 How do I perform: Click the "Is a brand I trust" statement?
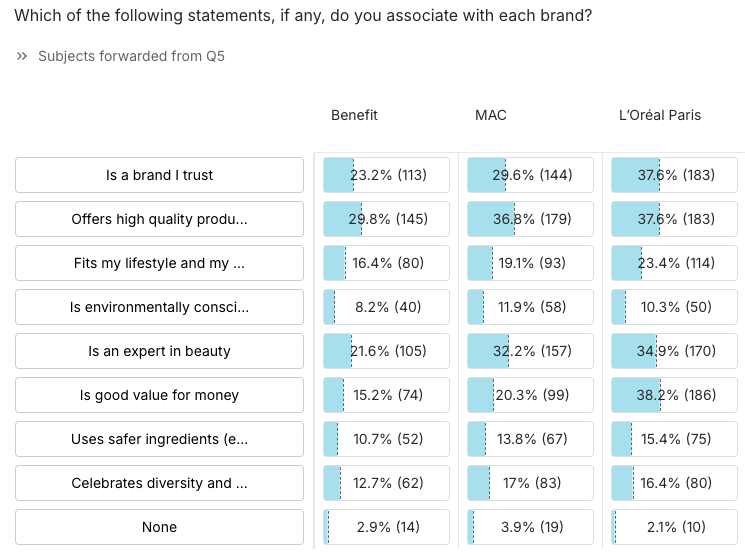[160, 175]
